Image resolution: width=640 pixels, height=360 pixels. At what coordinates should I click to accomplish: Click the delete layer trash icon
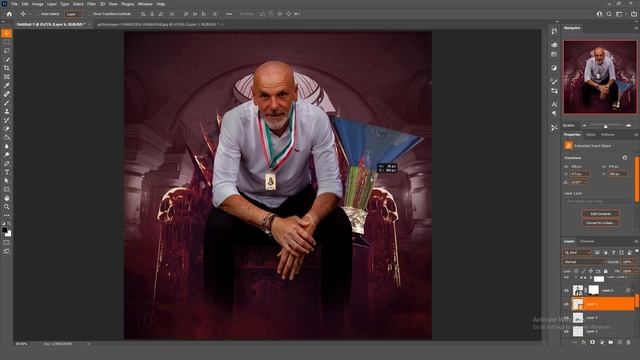pos(629,342)
